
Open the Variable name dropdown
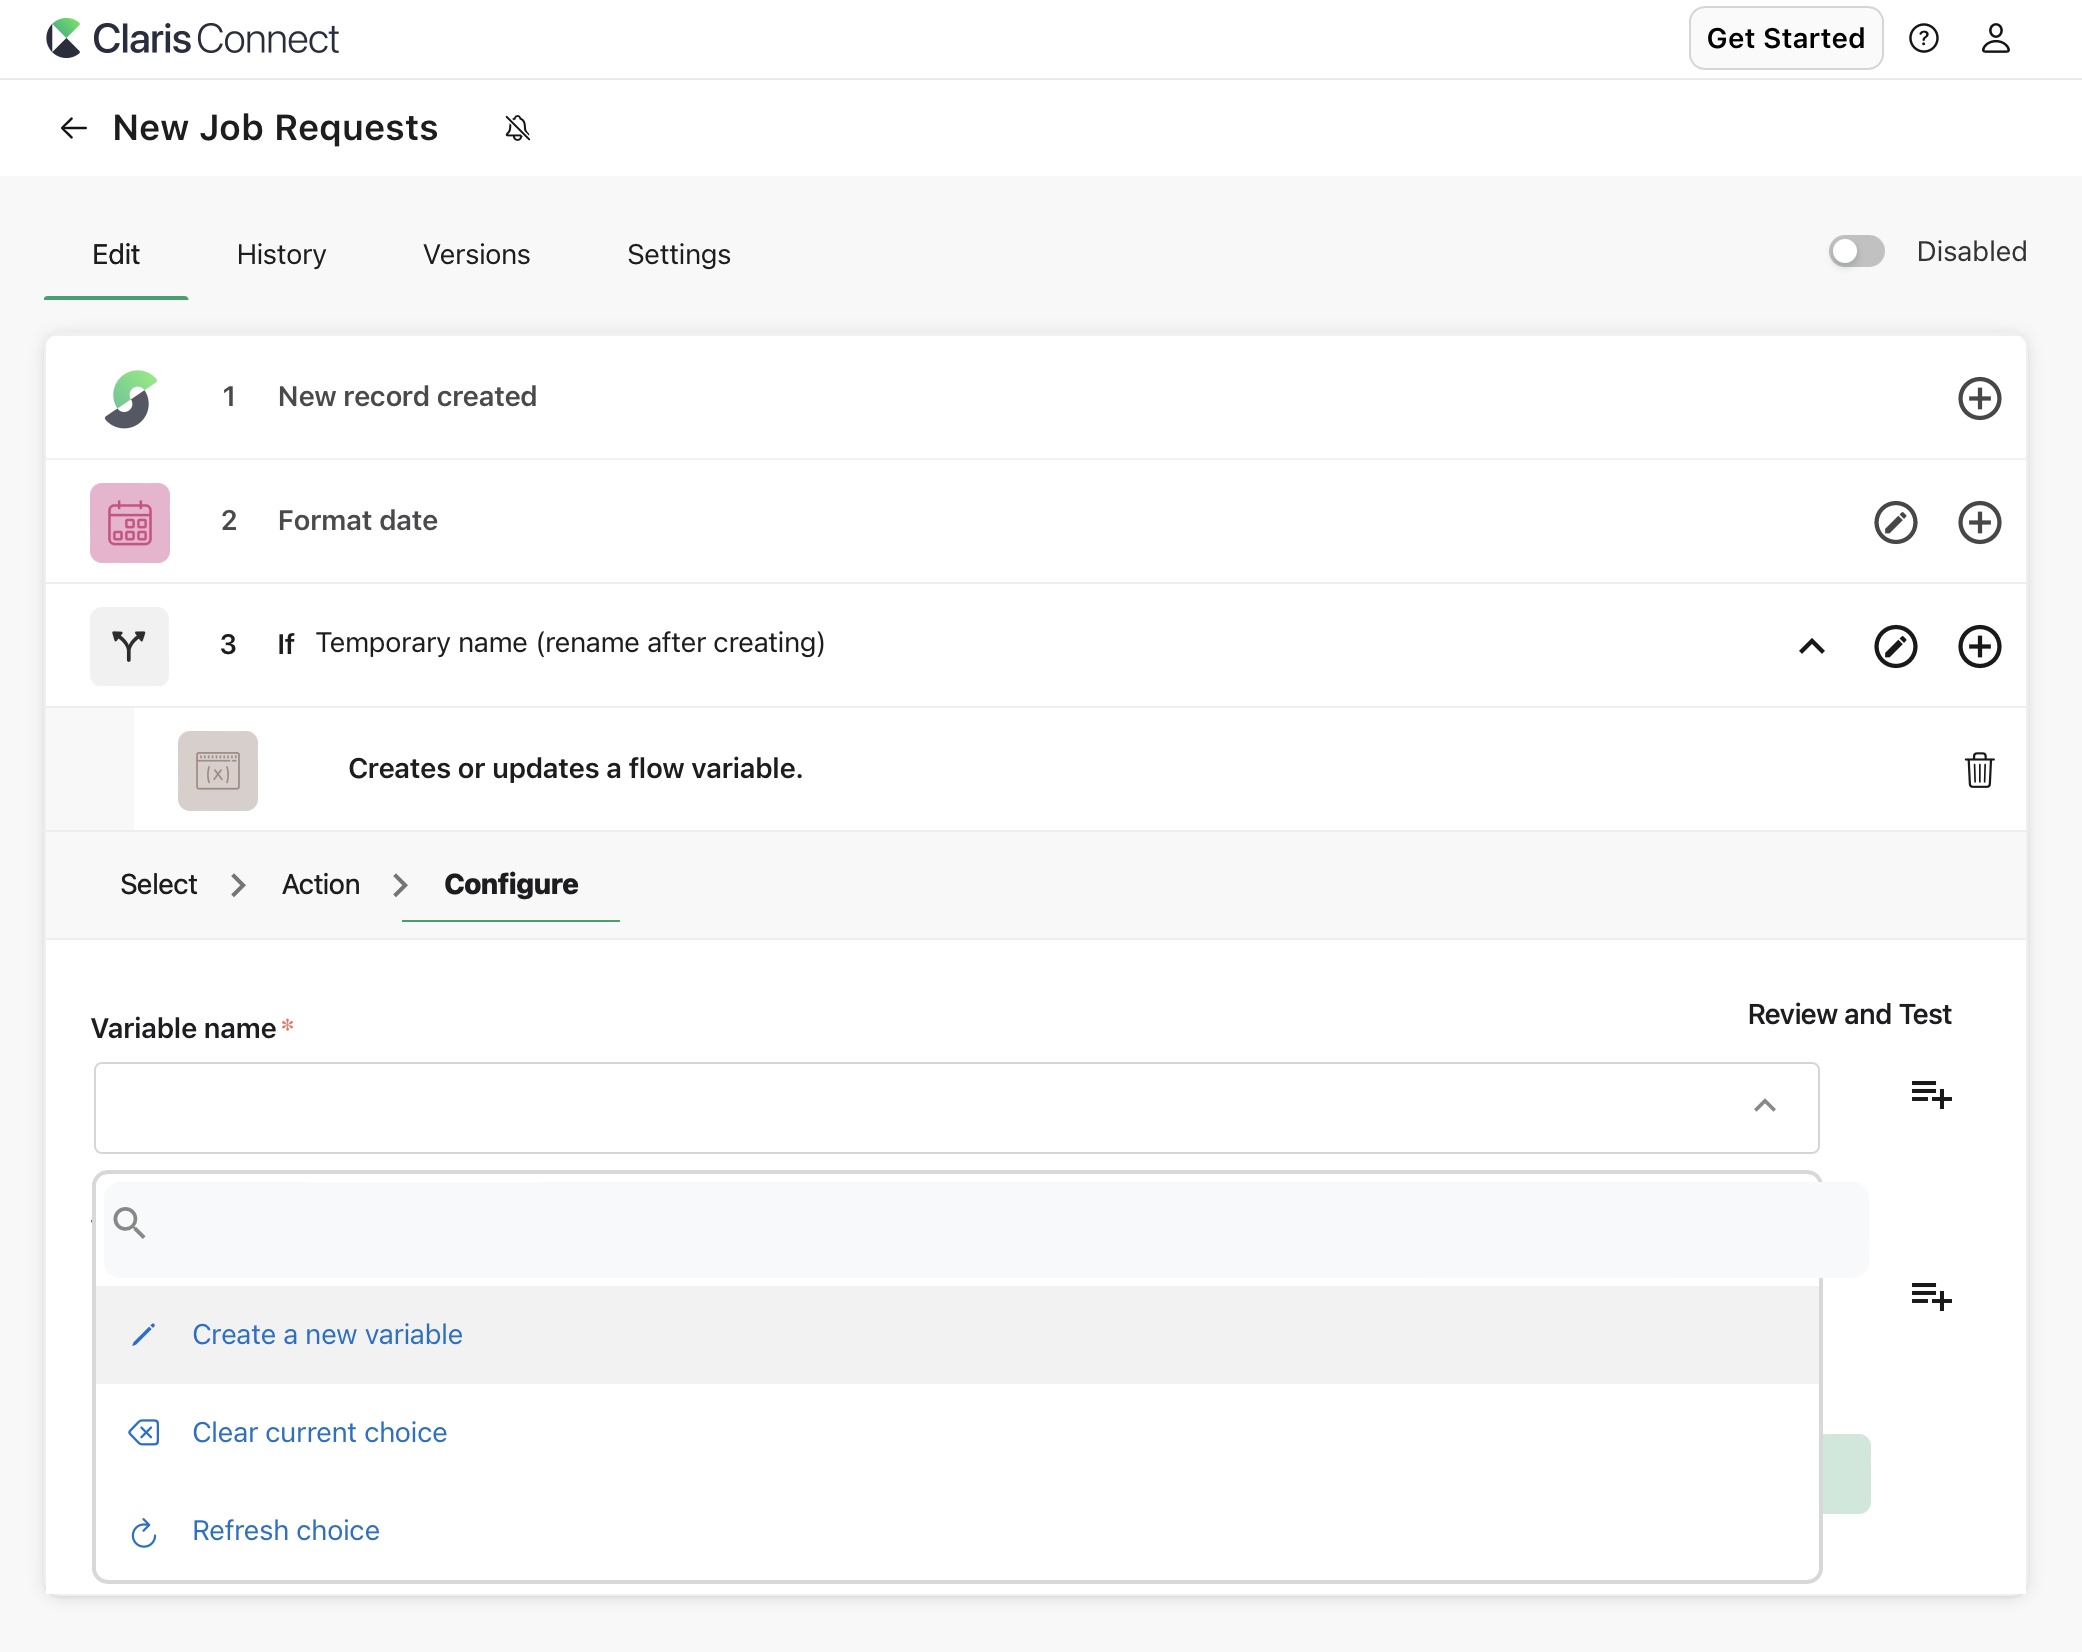[x=1764, y=1107]
